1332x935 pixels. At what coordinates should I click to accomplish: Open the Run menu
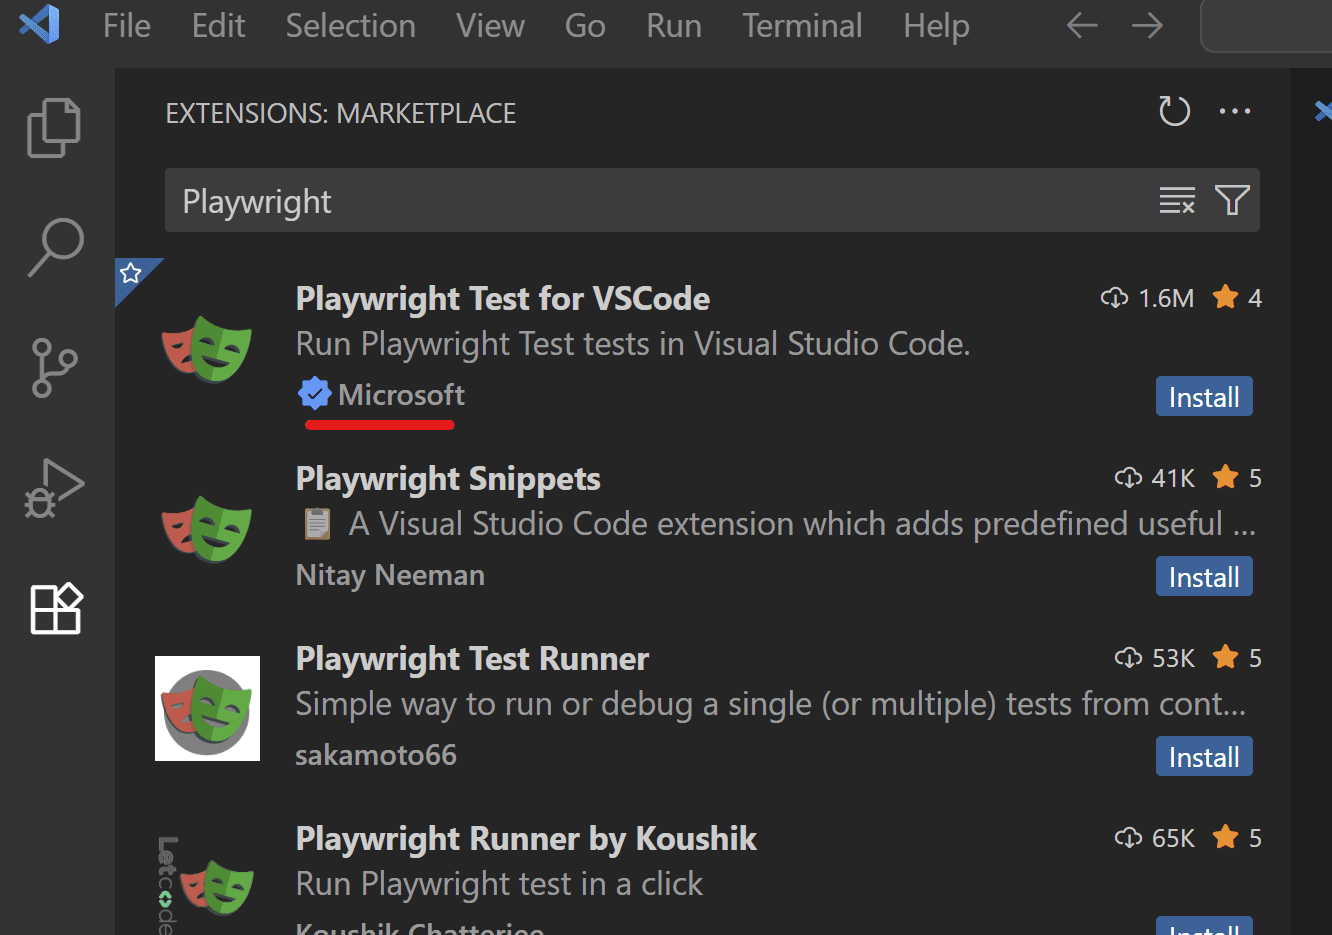tap(674, 25)
